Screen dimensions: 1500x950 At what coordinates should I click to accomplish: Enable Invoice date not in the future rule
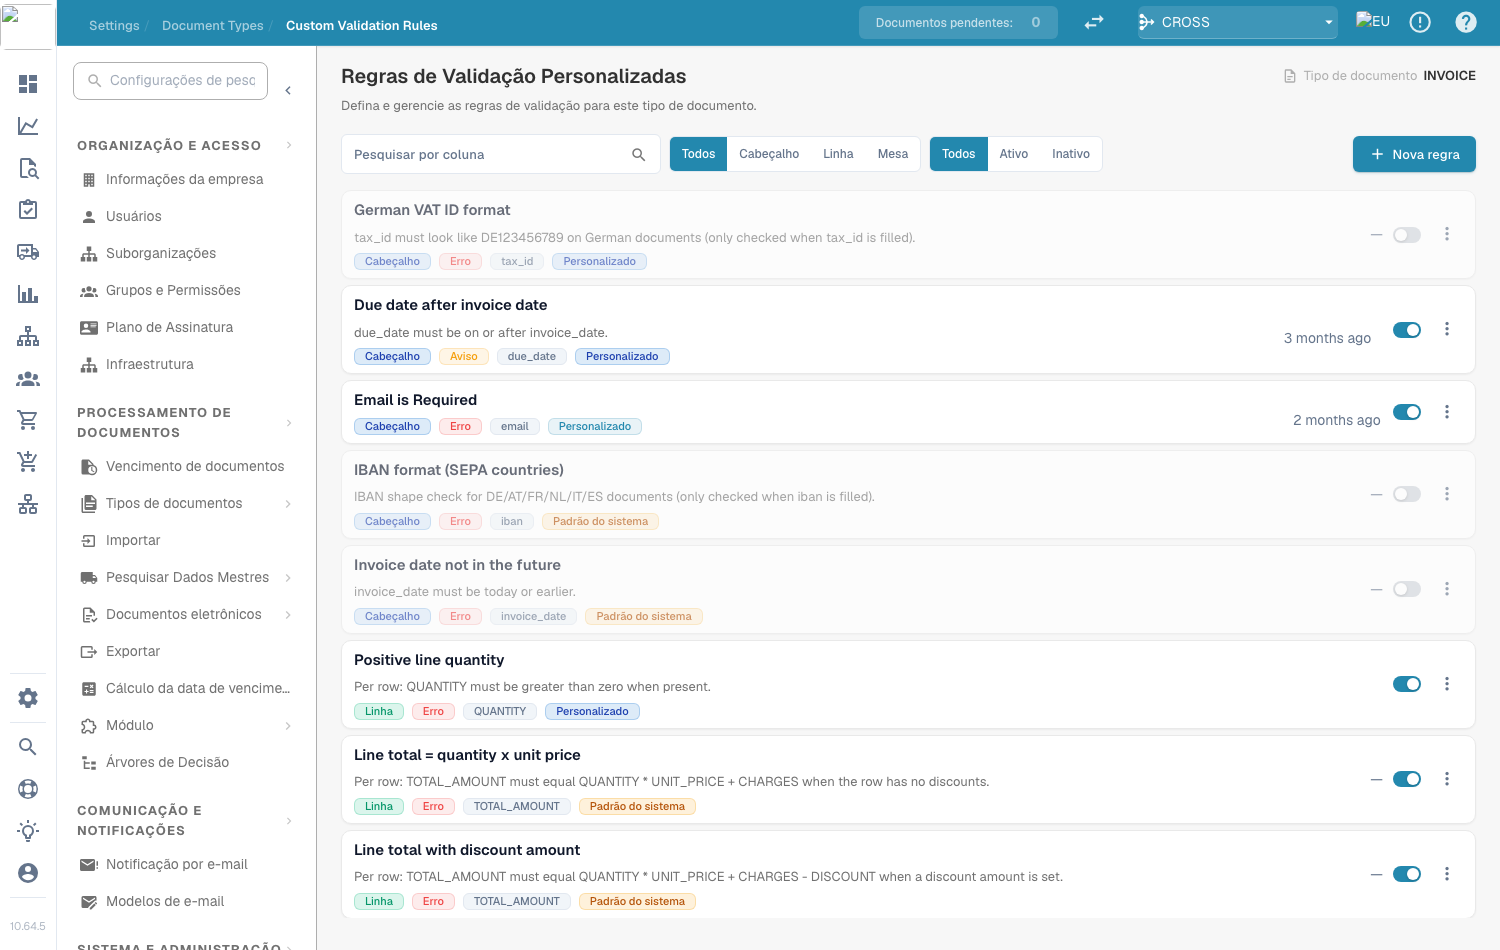(x=1407, y=589)
